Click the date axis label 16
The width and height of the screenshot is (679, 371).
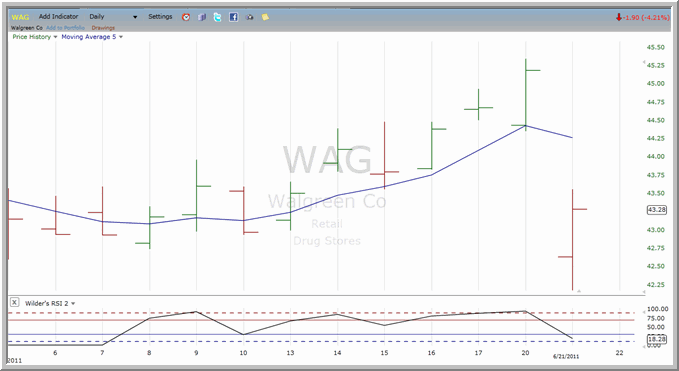[431, 353]
